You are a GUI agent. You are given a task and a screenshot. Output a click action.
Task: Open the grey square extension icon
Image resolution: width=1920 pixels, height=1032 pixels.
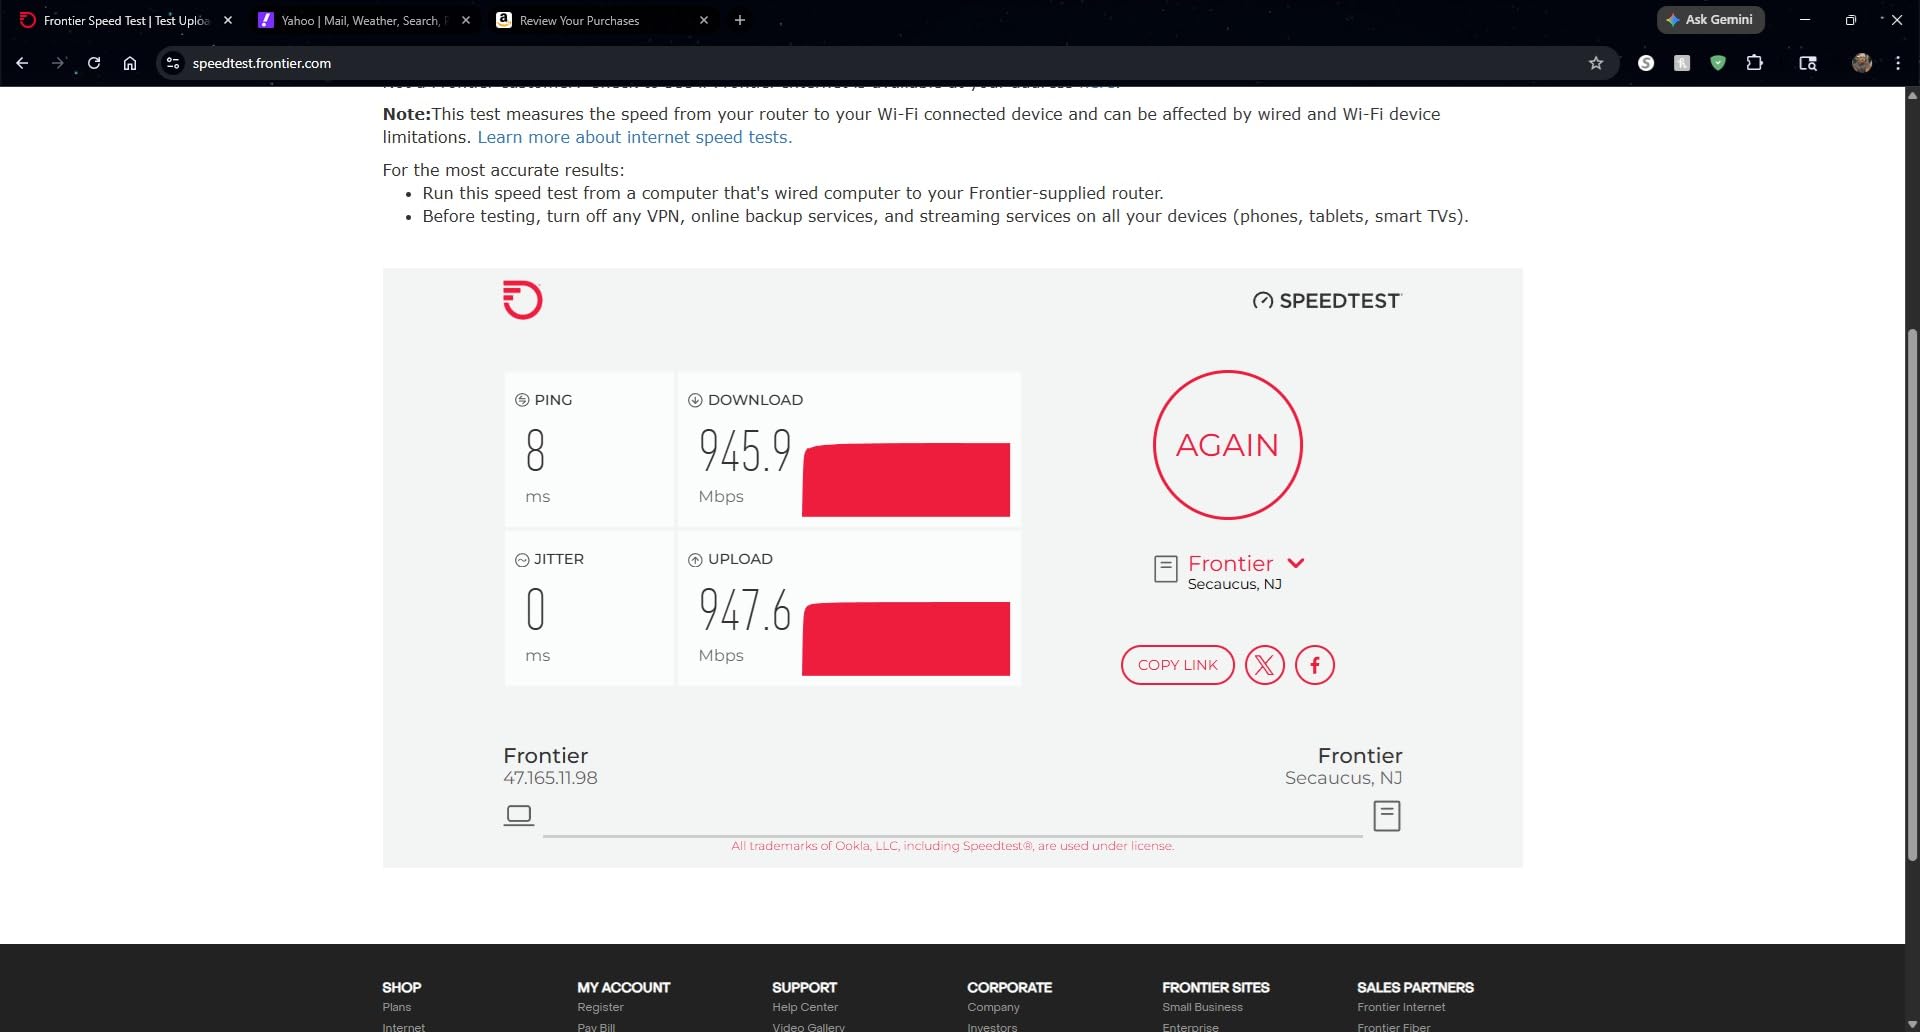pyautogui.click(x=1682, y=63)
